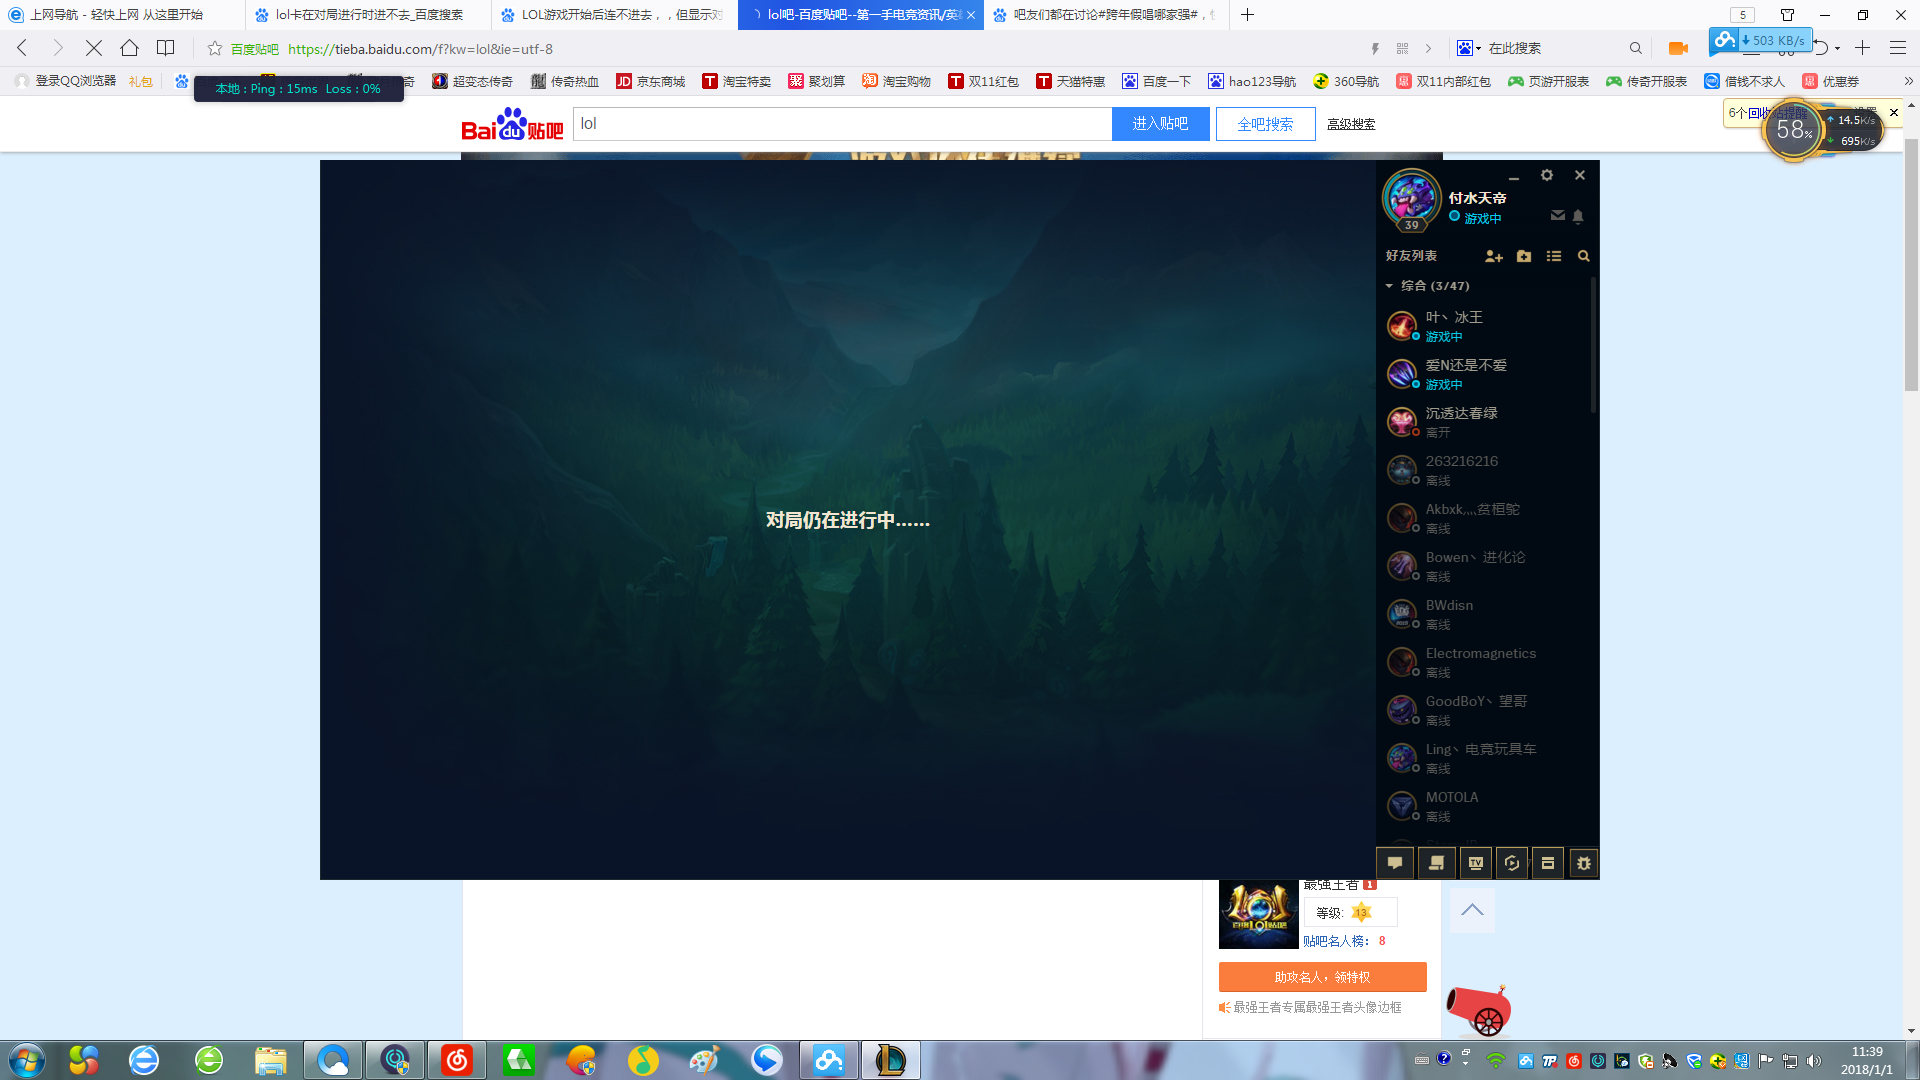
Task: Add a friend in the friends list
Action: (x=1494, y=256)
